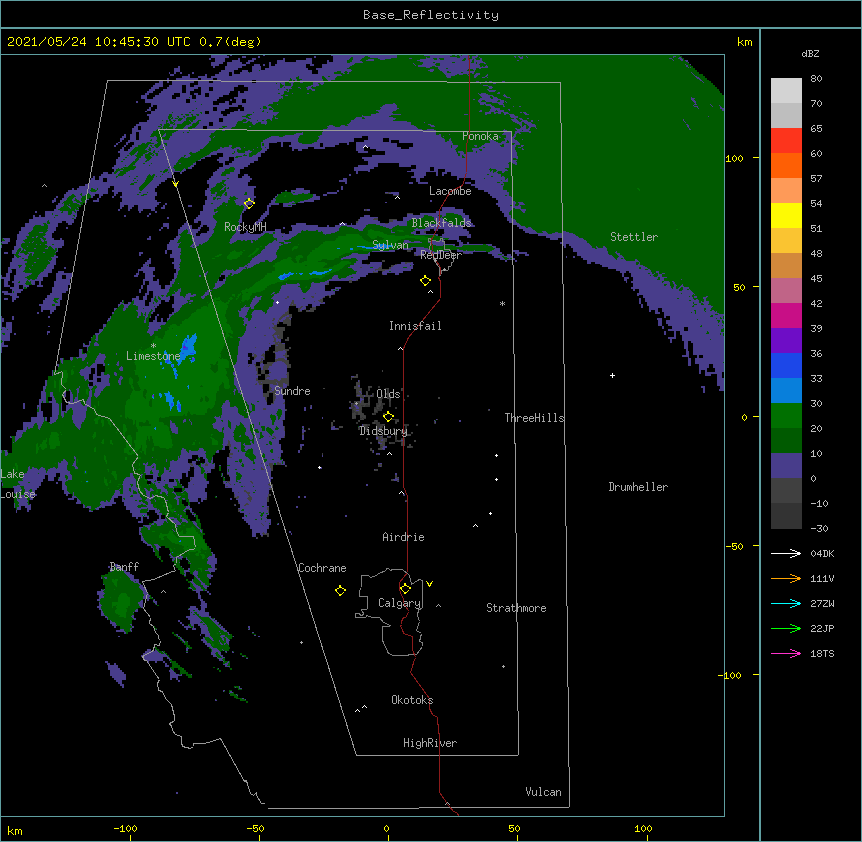862x842 pixels.
Task: Click the 65 value in dBZ scale
Action: [816, 129]
